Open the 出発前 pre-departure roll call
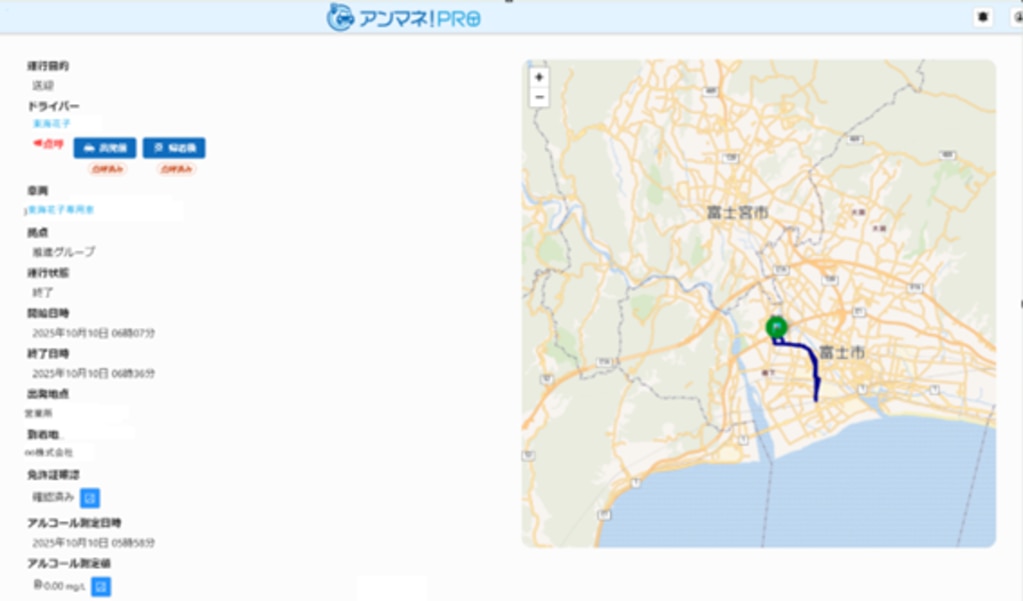Image resolution: width=1023 pixels, height=601 pixels. (105, 148)
